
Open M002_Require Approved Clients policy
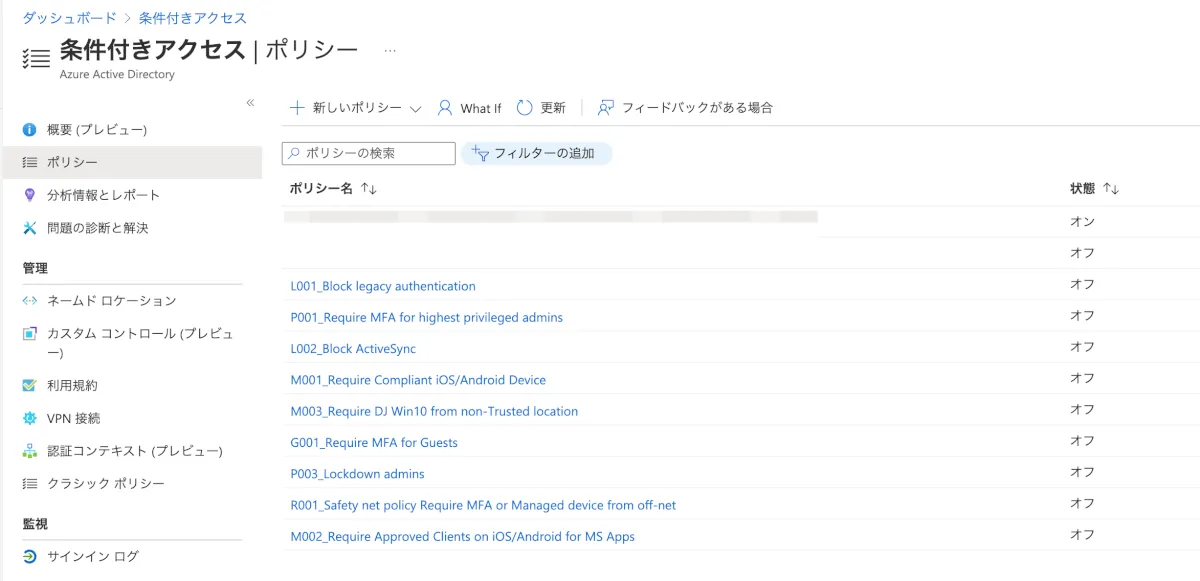click(x=463, y=536)
